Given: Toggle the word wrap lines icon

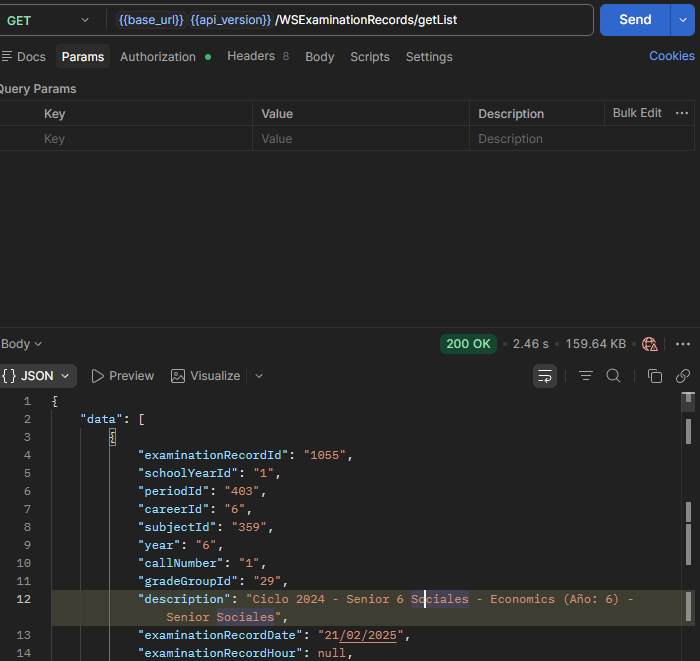Looking at the screenshot, I should tap(545, 376).
